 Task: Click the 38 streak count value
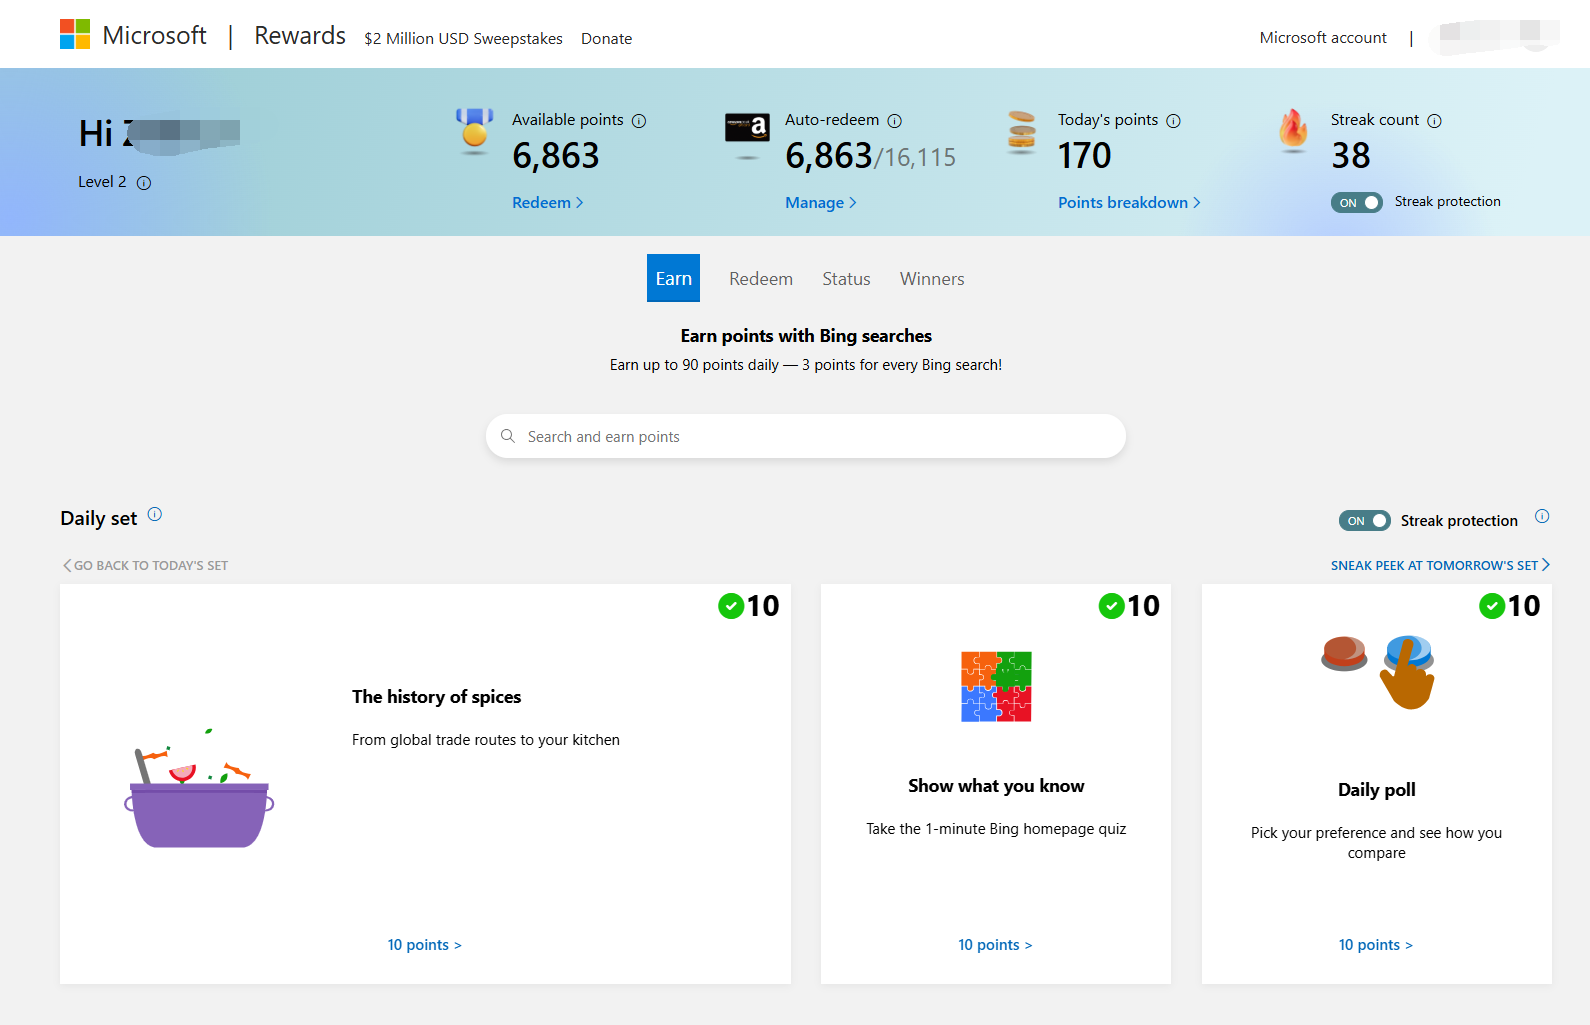click(x=1351, y=156)
